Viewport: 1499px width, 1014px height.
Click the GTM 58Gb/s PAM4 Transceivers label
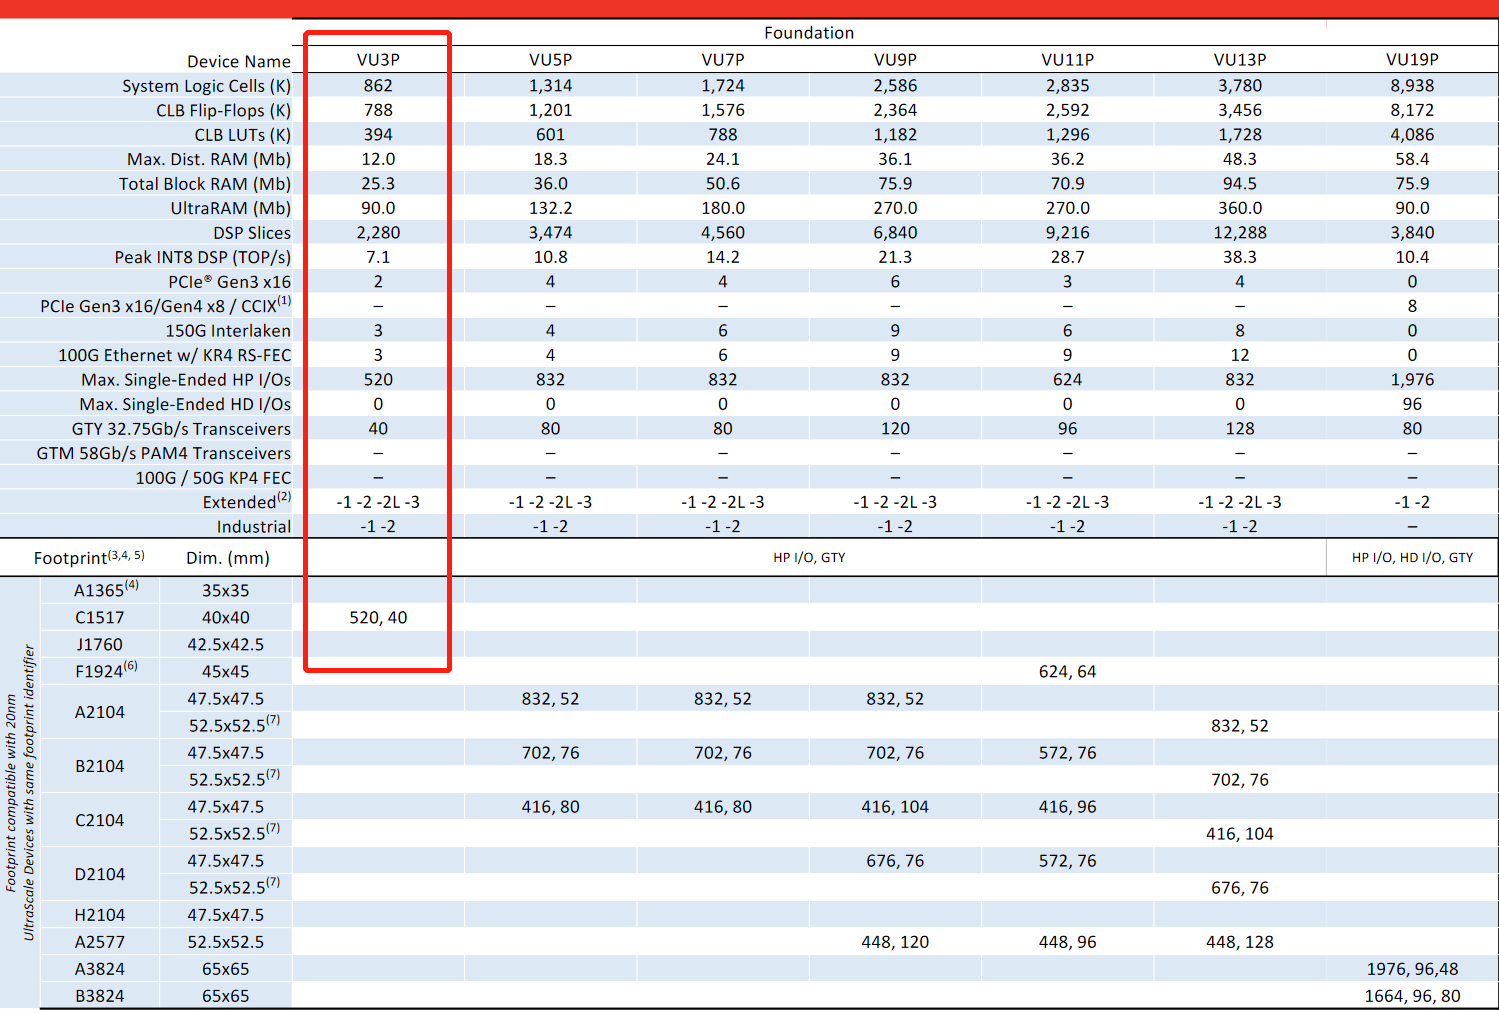pos(164,453)
